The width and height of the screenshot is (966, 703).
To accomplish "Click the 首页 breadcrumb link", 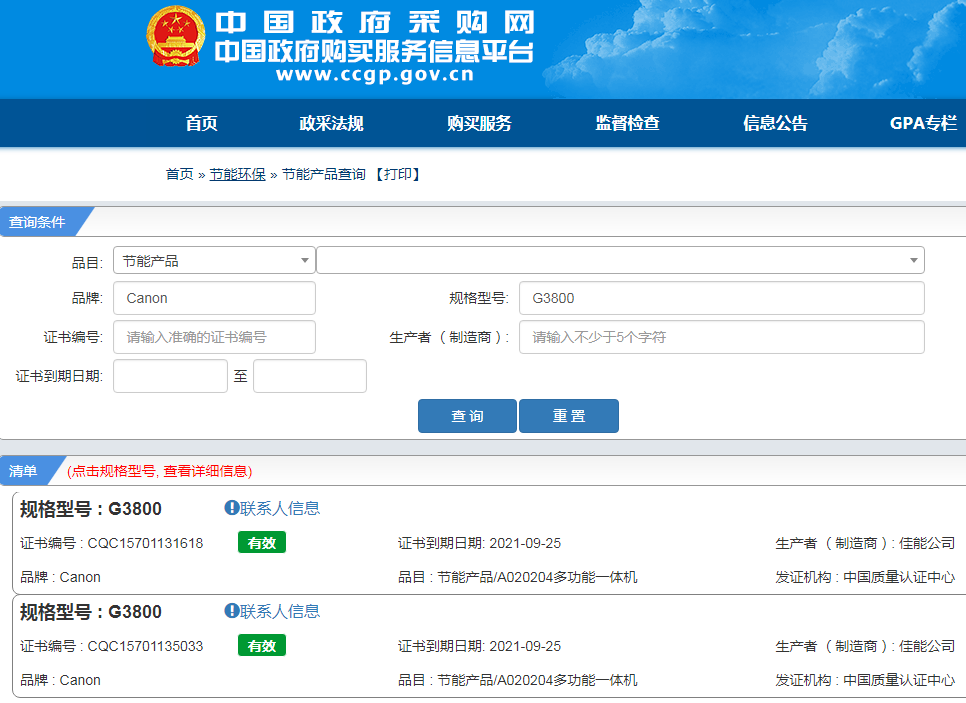I will [x=179, y=174].
